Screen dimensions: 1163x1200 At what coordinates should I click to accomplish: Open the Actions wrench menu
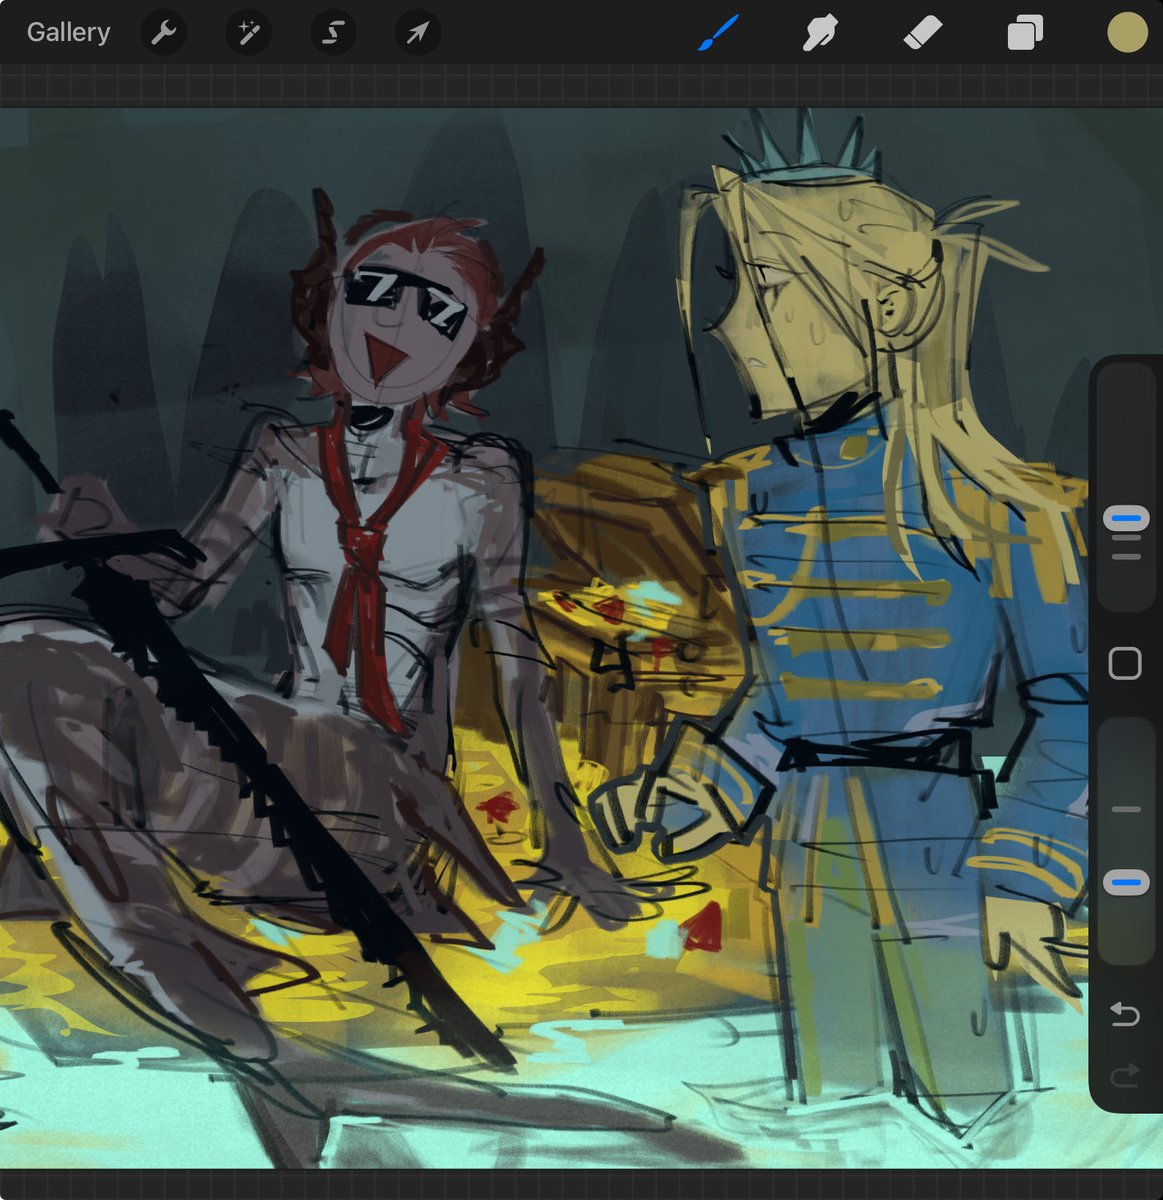click(x=163, y=33)
